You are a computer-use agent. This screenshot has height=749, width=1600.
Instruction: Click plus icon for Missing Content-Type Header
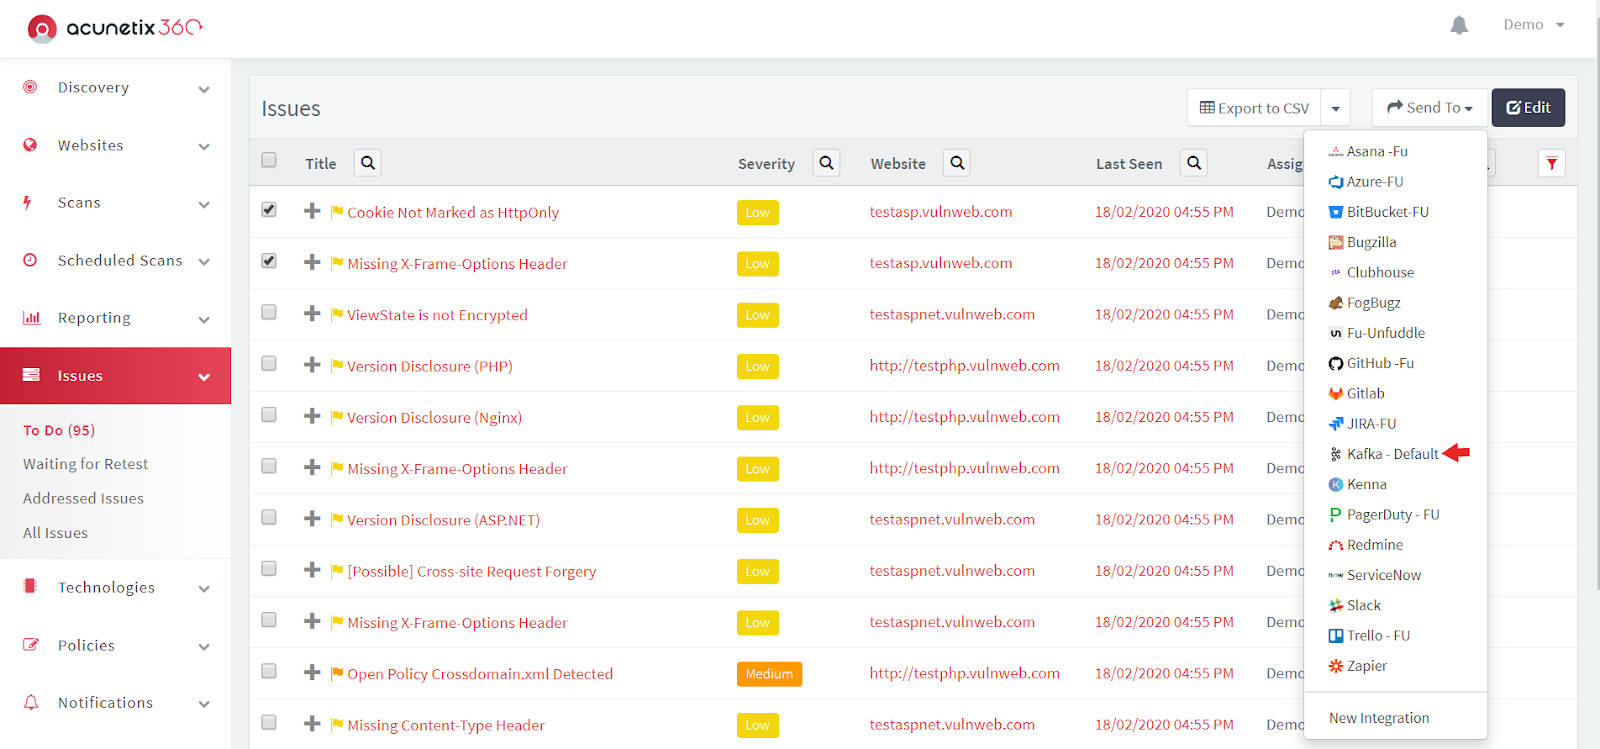point(312,724)
